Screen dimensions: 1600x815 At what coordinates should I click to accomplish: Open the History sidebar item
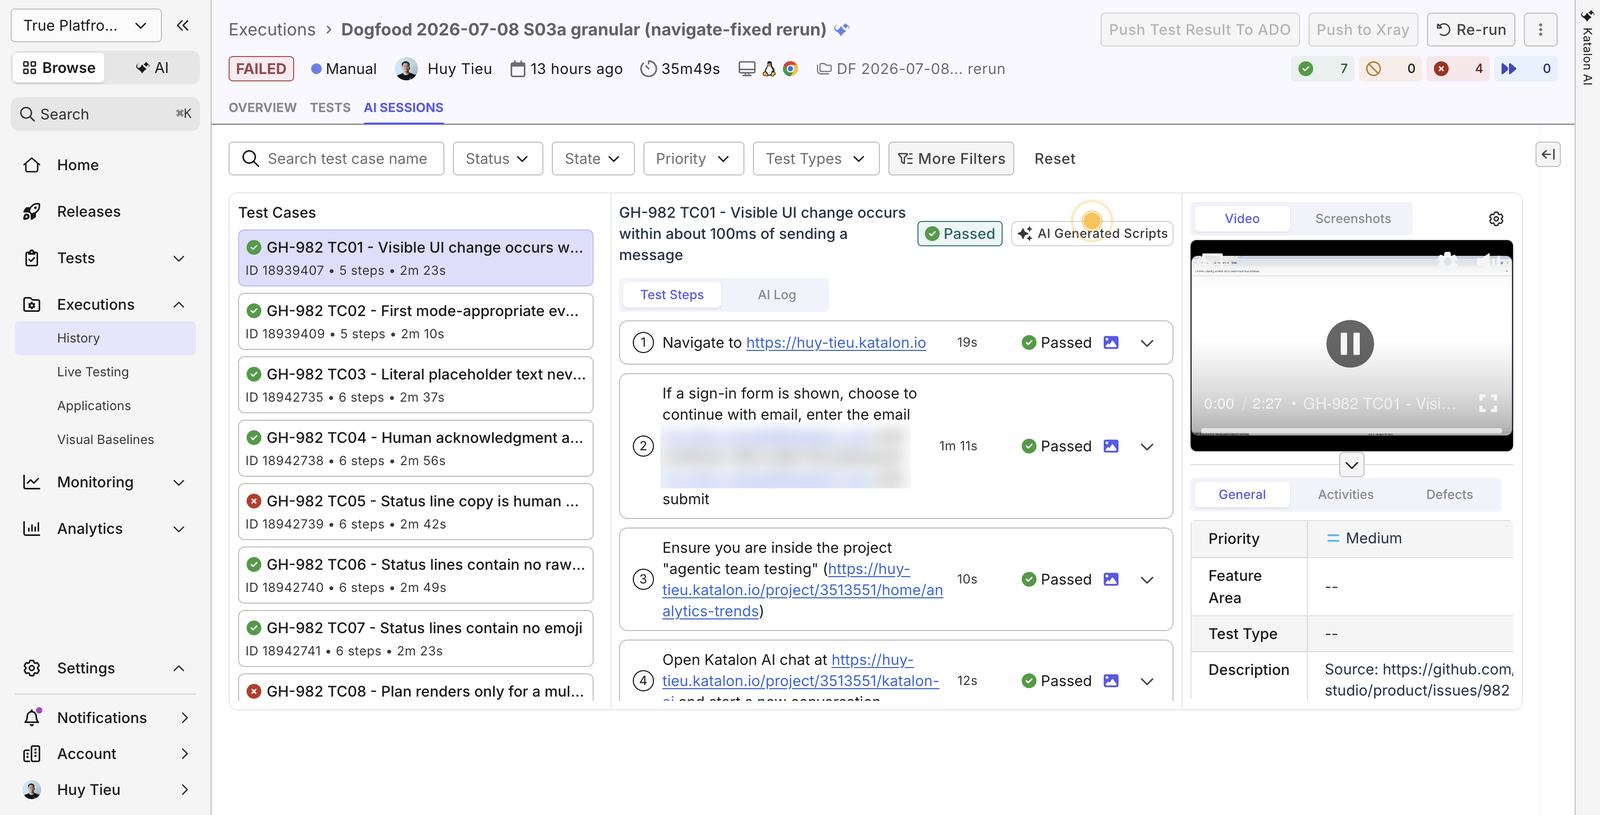[x=105, y=338]
